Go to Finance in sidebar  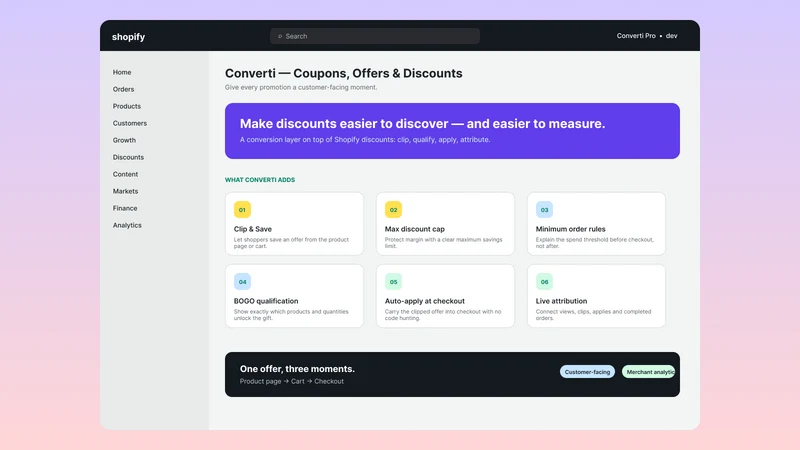(x=125, y=208)
